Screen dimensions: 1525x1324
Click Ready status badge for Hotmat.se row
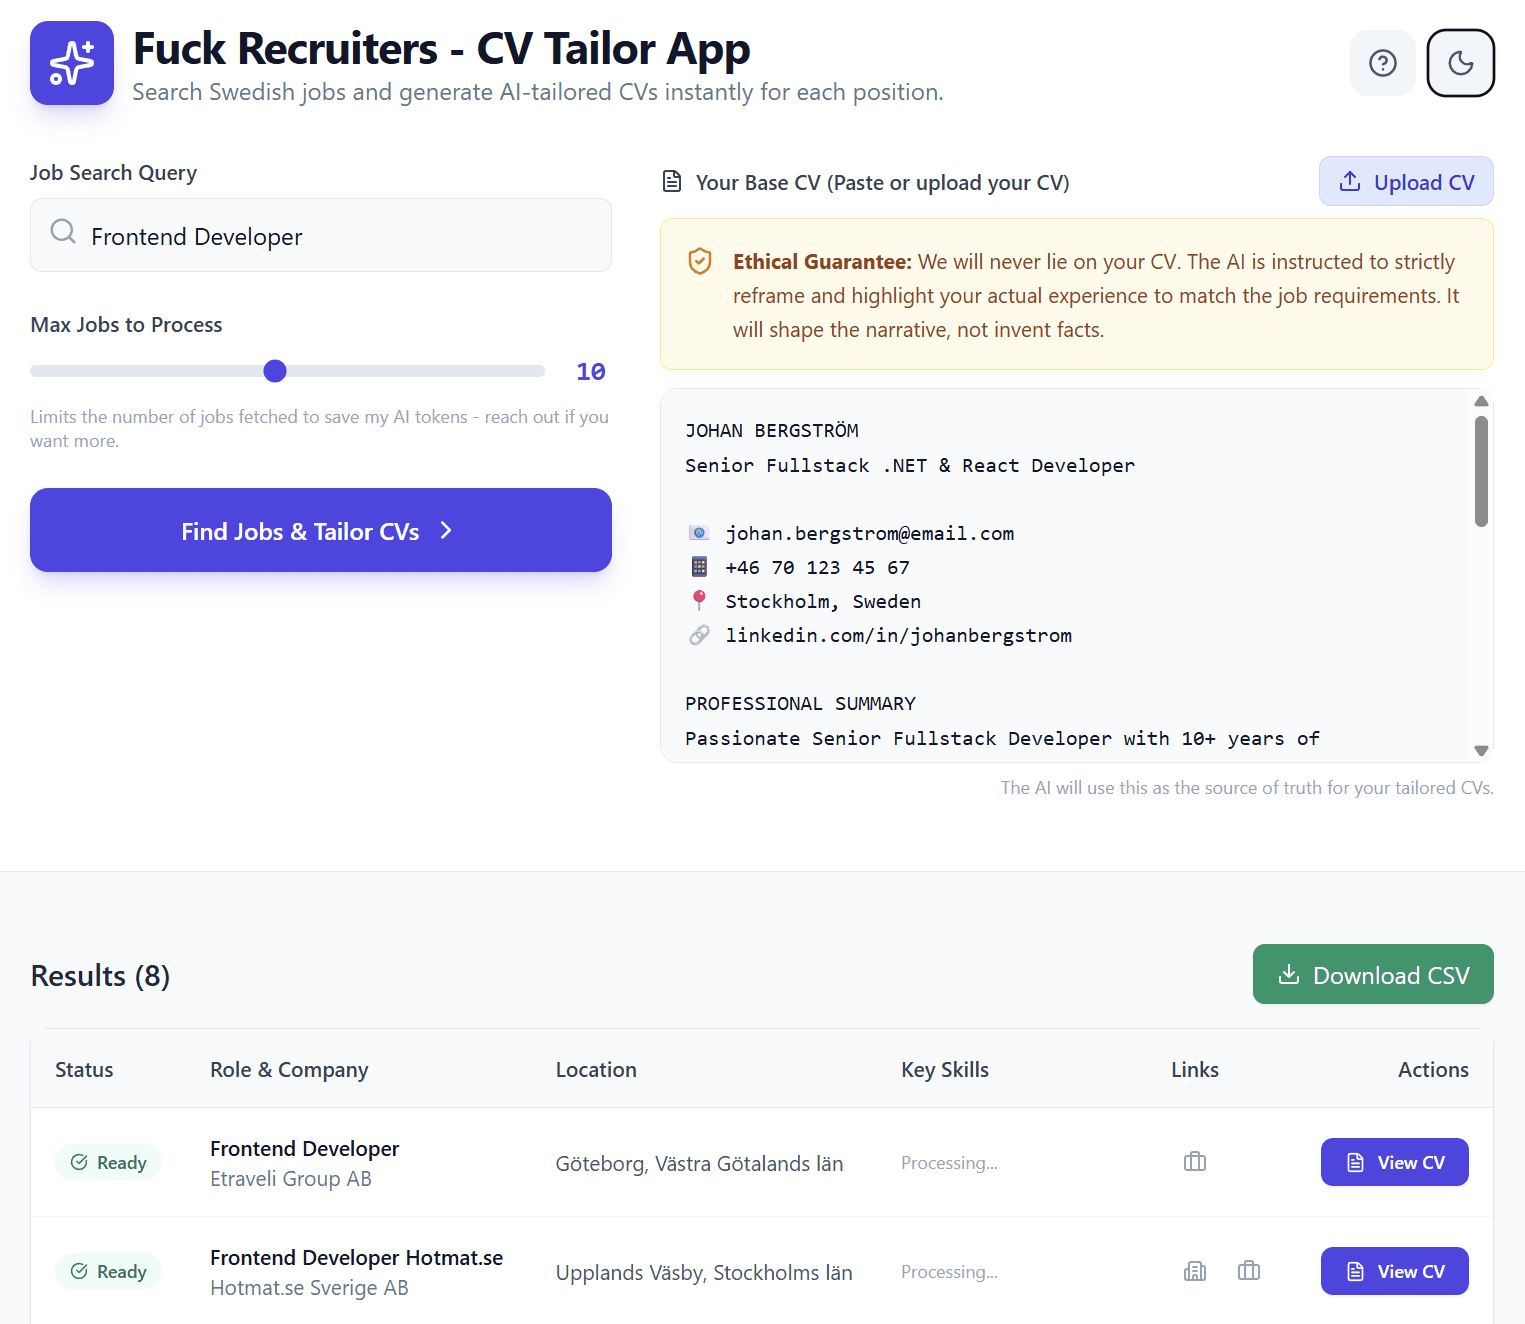tap(108, 1271)
